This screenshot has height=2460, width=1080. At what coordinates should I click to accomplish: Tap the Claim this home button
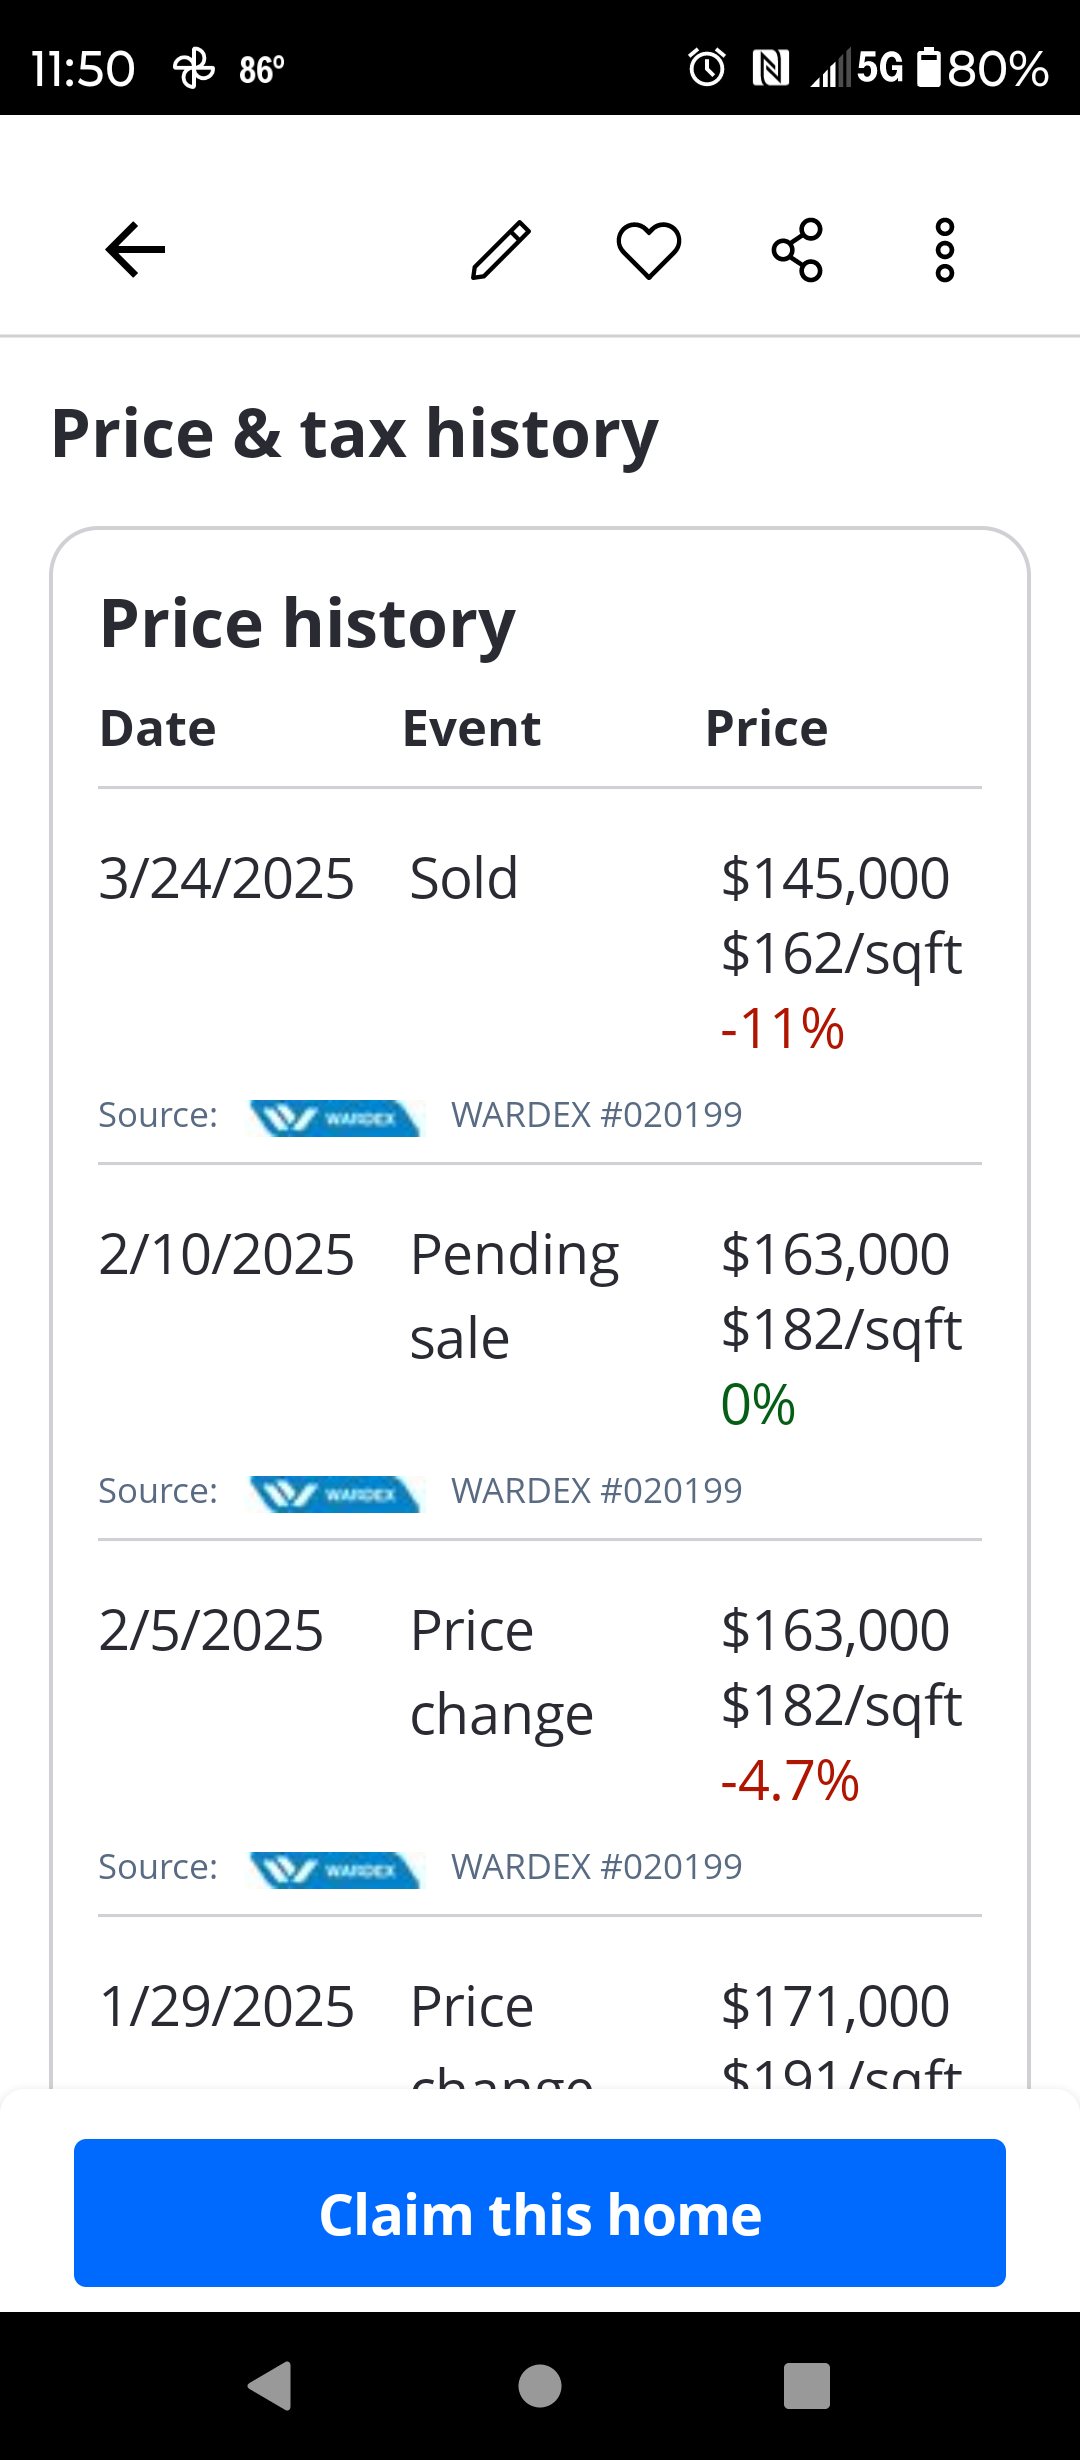pos(540,2212)
